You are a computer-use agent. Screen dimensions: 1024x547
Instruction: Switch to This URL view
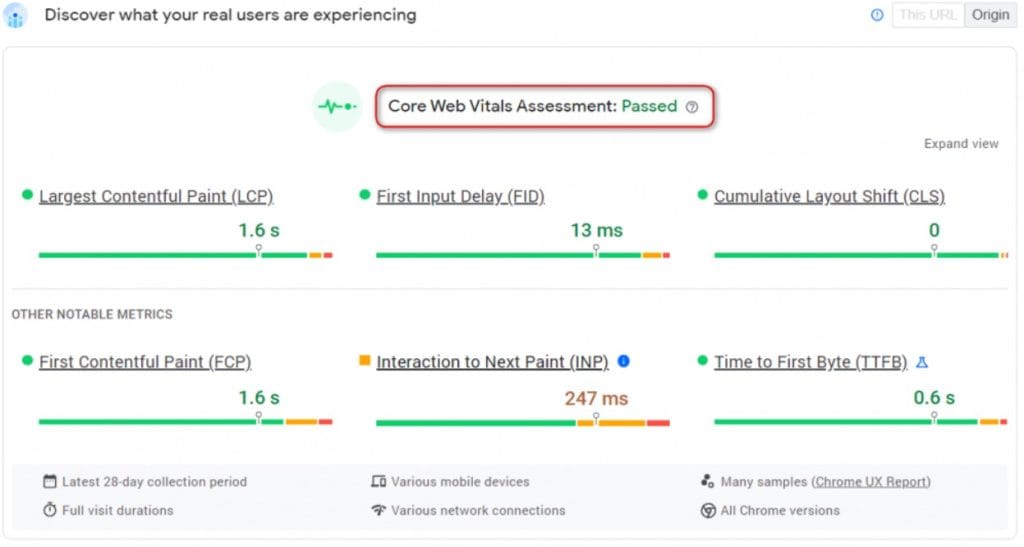927,15
